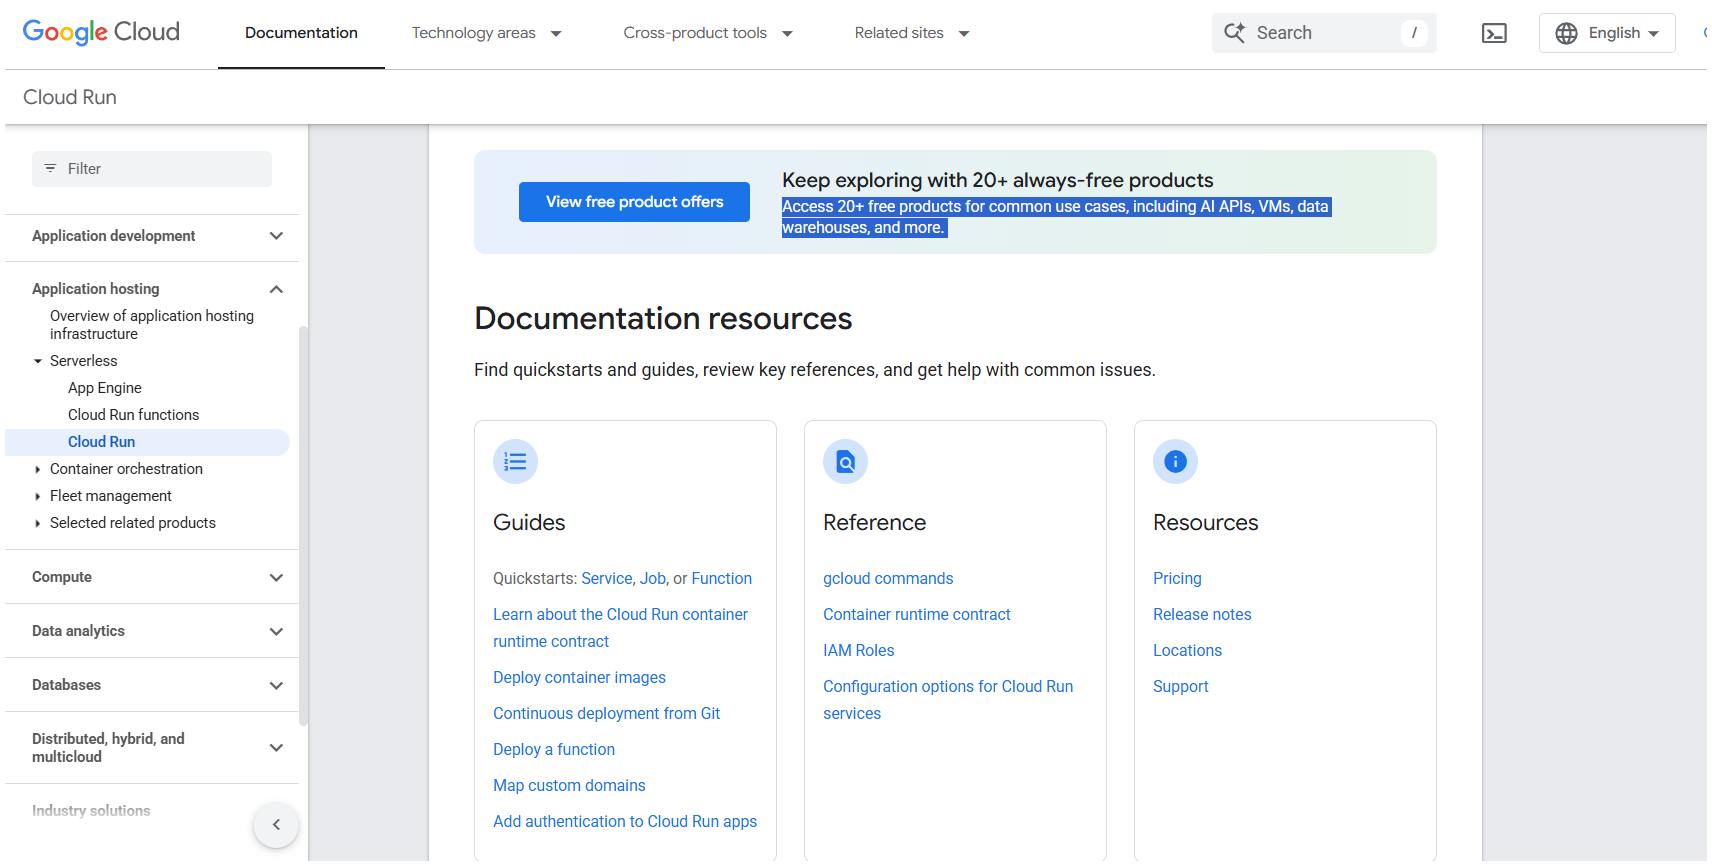The image size is (1712, 866).
Task: Open the Job quickstart link
Action: [653, 578]
